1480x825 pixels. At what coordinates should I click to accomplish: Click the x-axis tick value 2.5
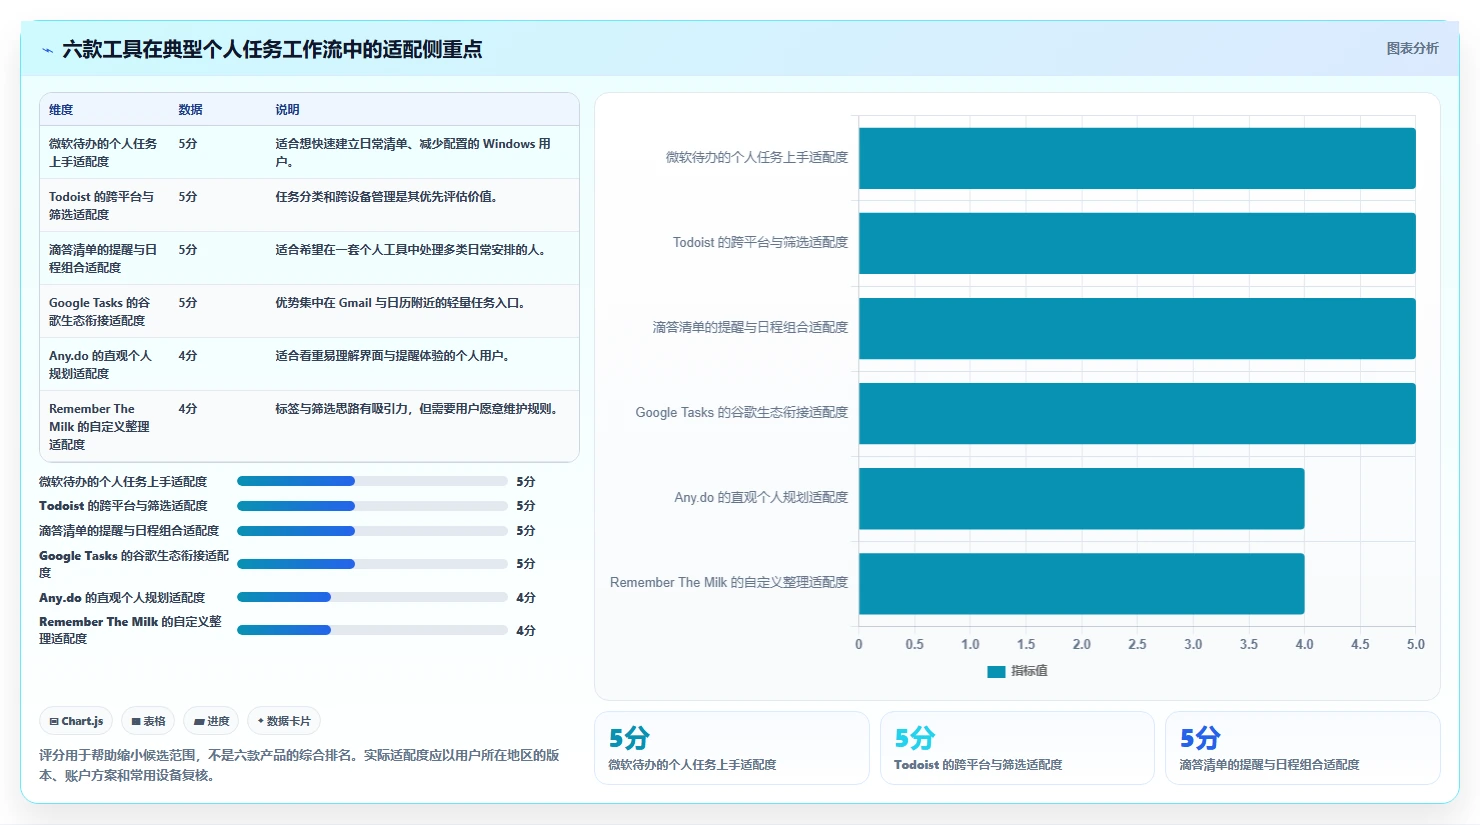(x=1137, y=644)
